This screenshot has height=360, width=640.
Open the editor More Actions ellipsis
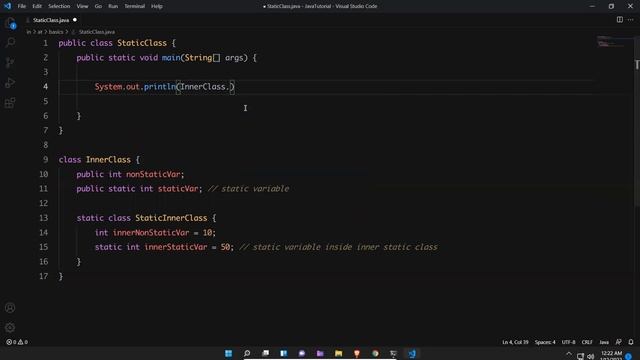[631, 20]
